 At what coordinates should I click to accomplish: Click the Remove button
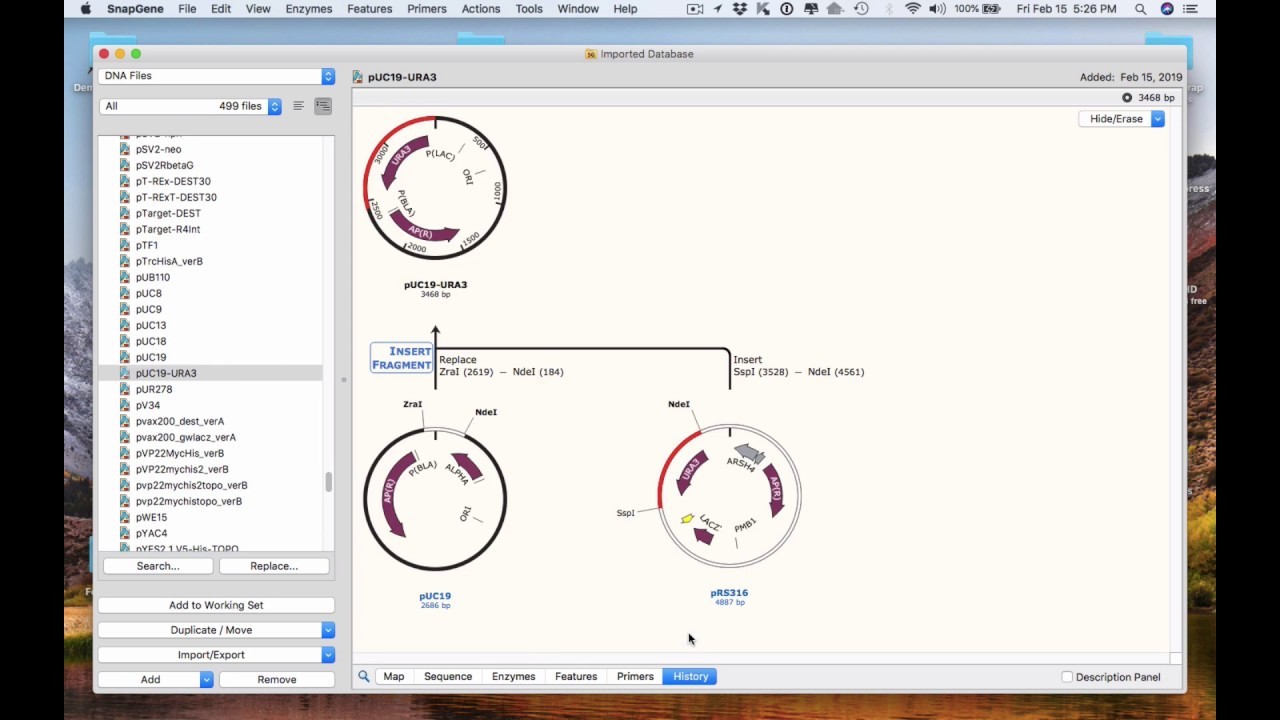(x=277, y=680)
